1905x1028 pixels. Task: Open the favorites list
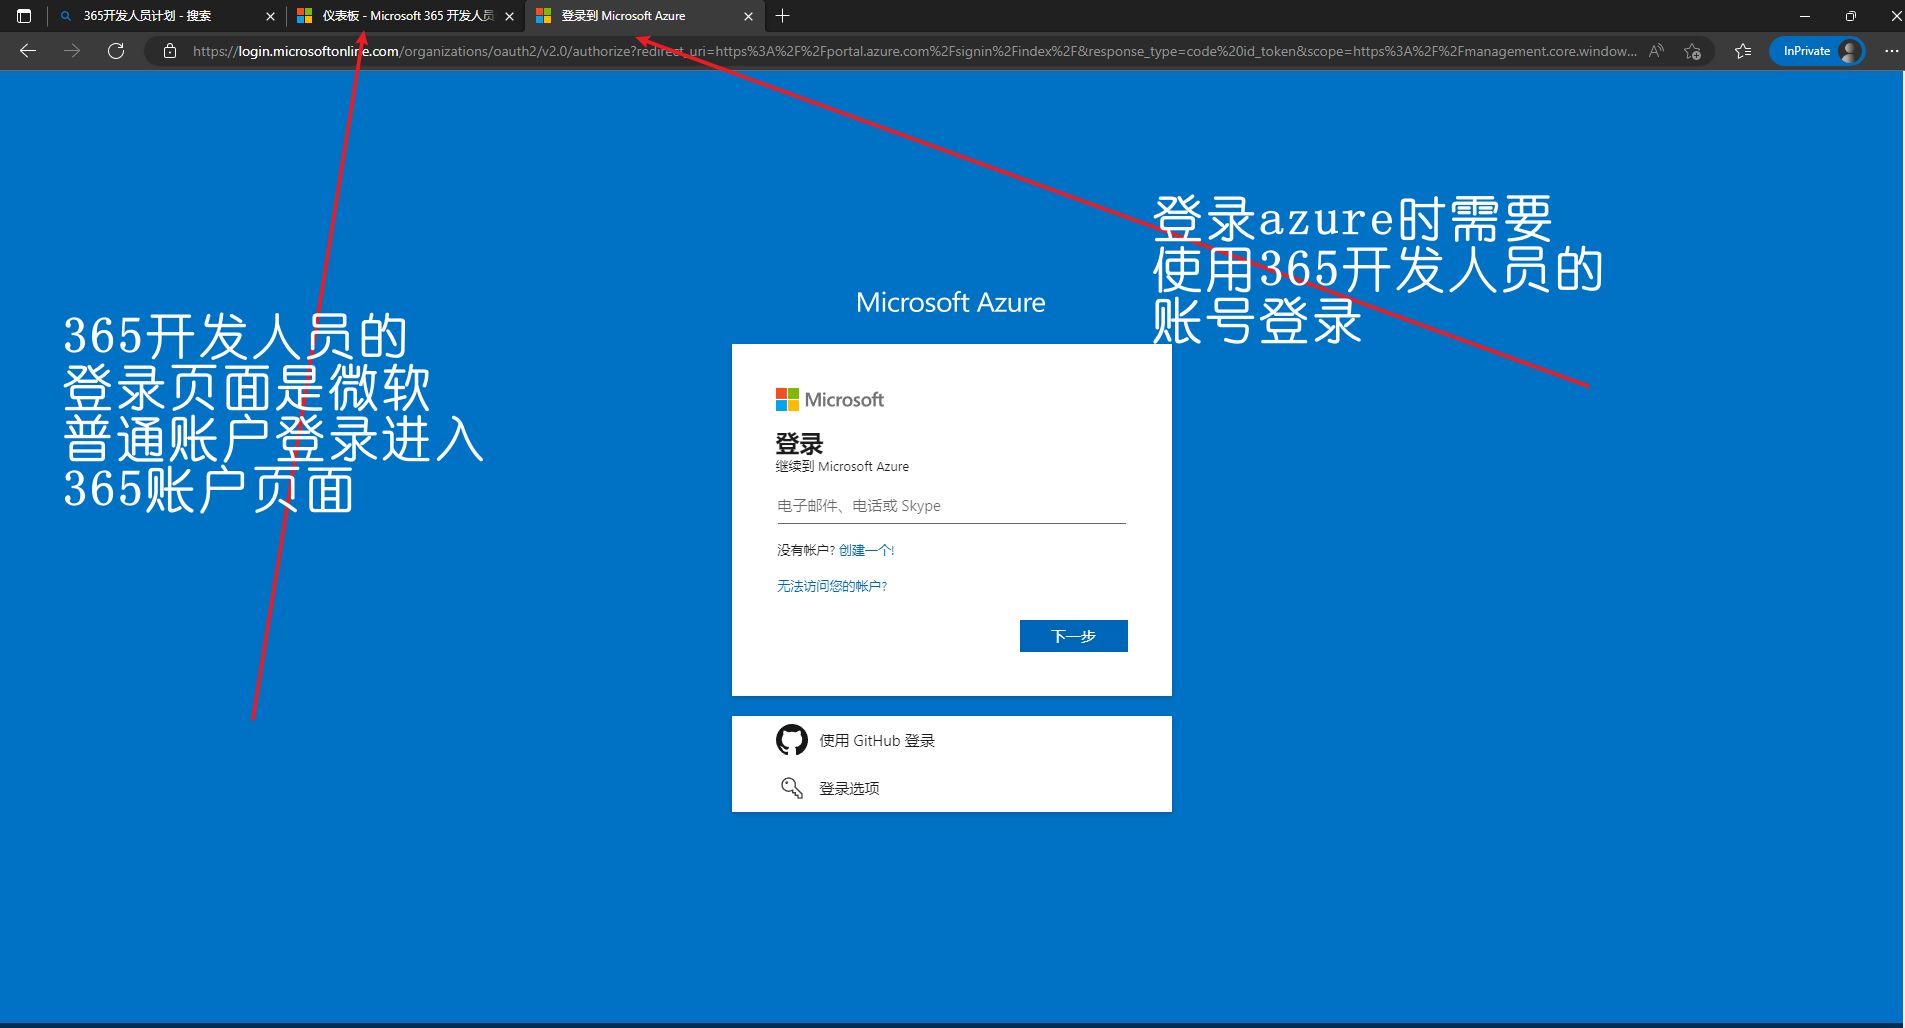click(1743, 51)
